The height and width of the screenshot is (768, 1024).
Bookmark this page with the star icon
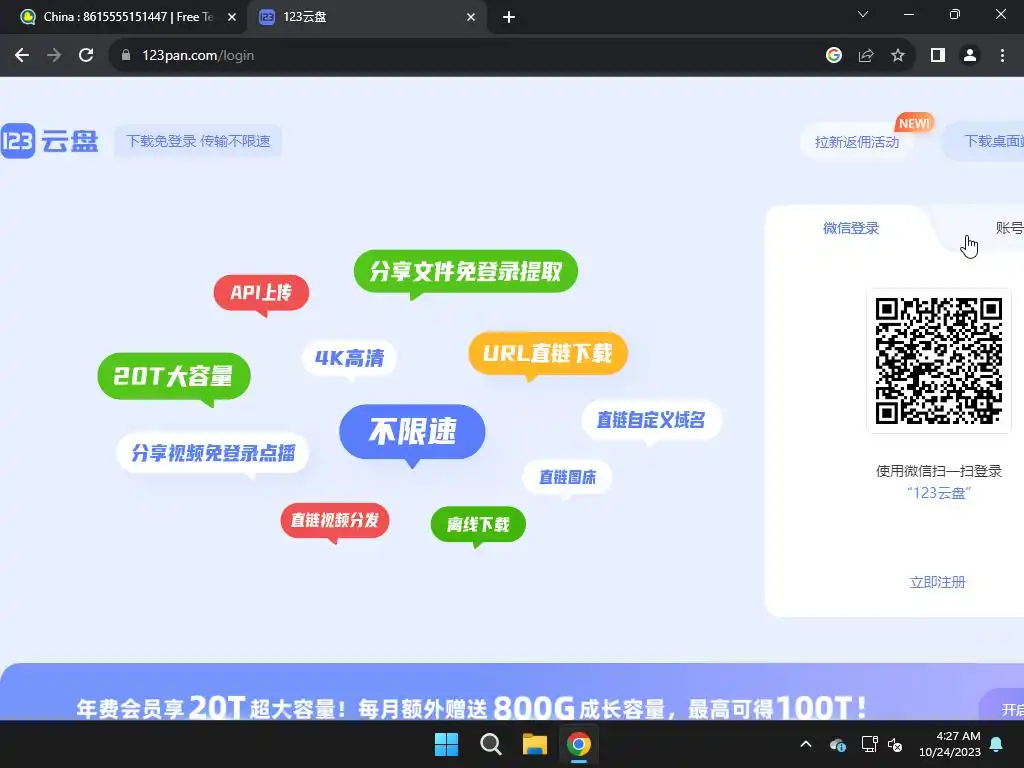pyautogui.click(x=898, y=56)
